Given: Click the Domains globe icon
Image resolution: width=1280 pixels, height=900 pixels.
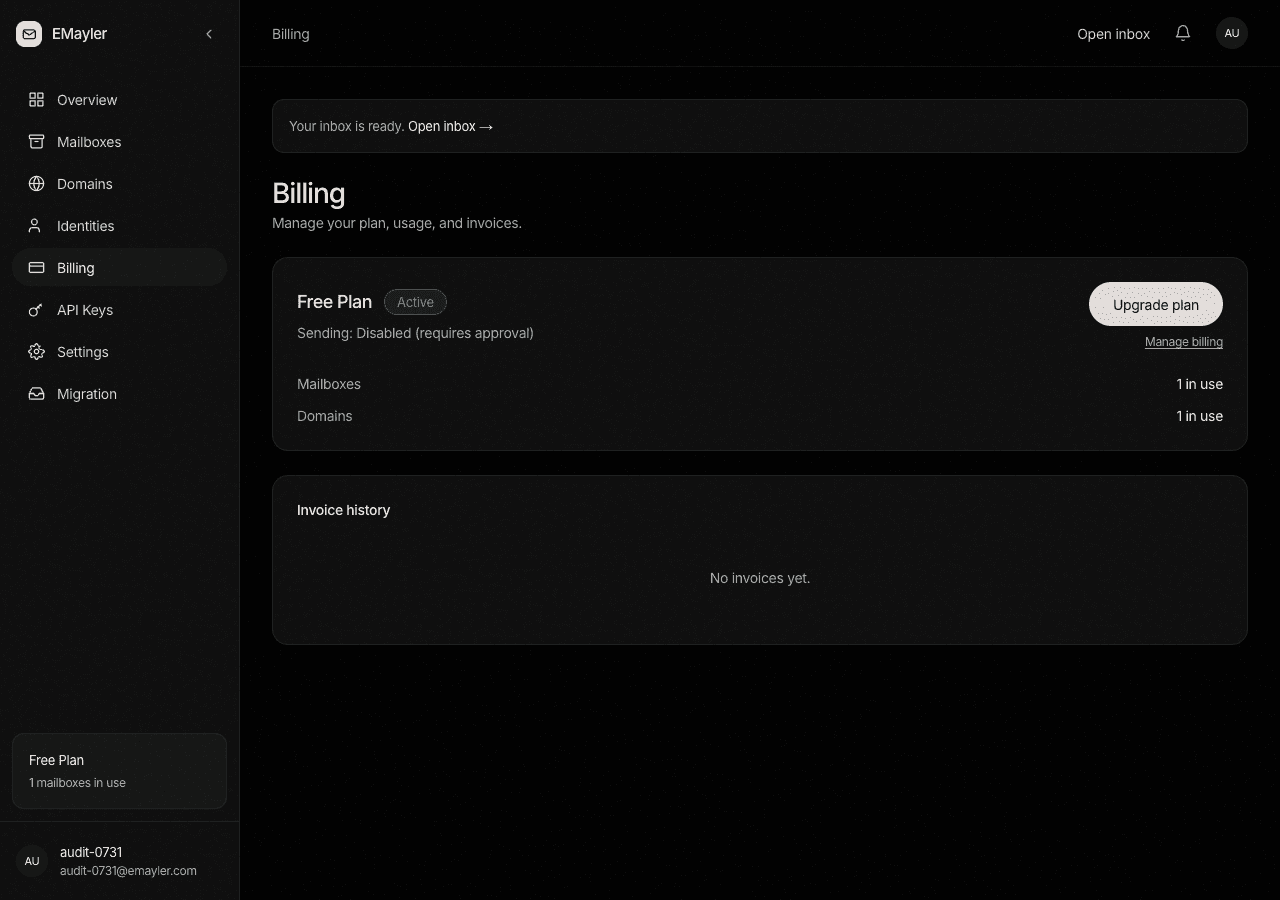Looking at the screenshot, I should pyautogui.click(x=36, y=184).
